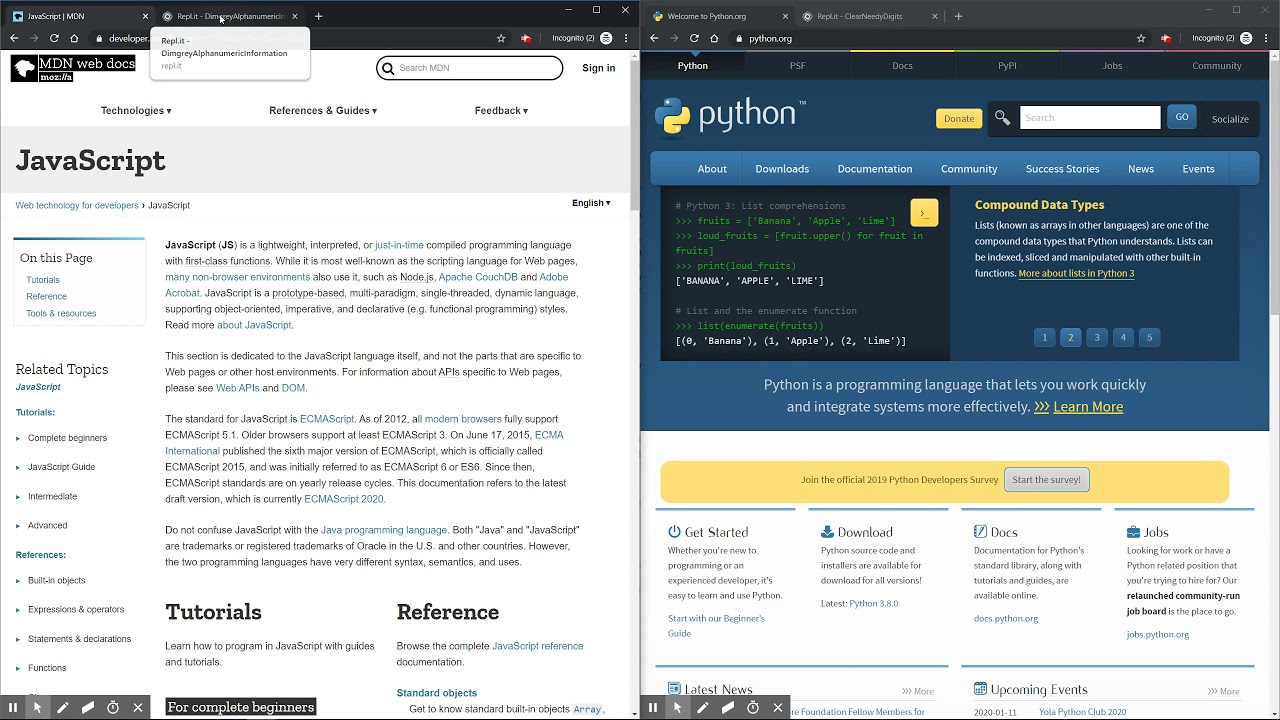The width and height of the screenshot is (1280, 720).
Task: Click red extension icon in left browser
Action: [x=526, y=38]
